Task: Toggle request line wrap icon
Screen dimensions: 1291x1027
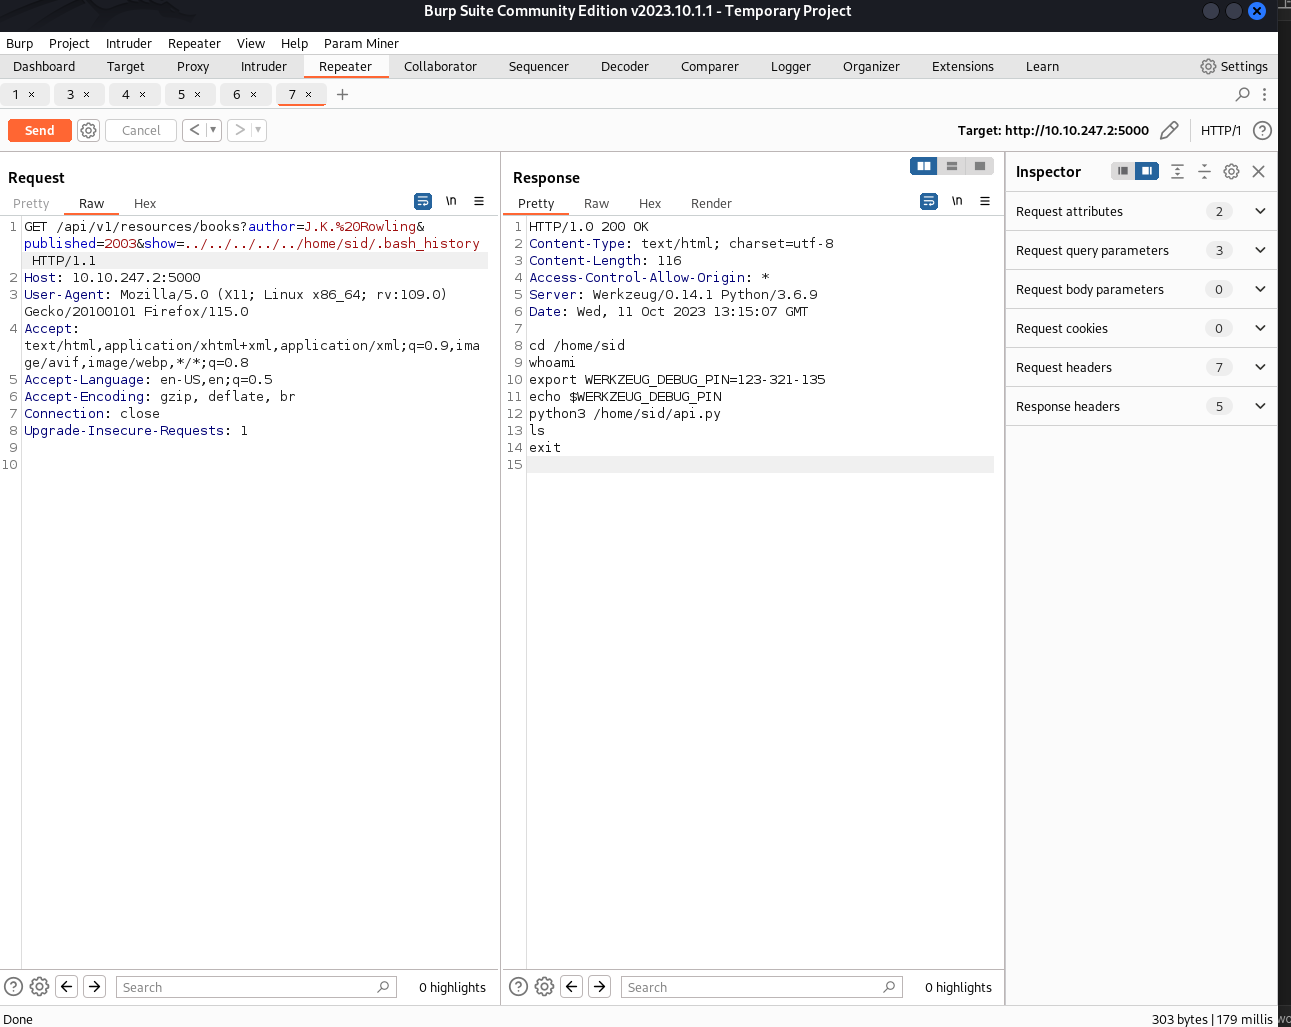Action: (423, 201)
